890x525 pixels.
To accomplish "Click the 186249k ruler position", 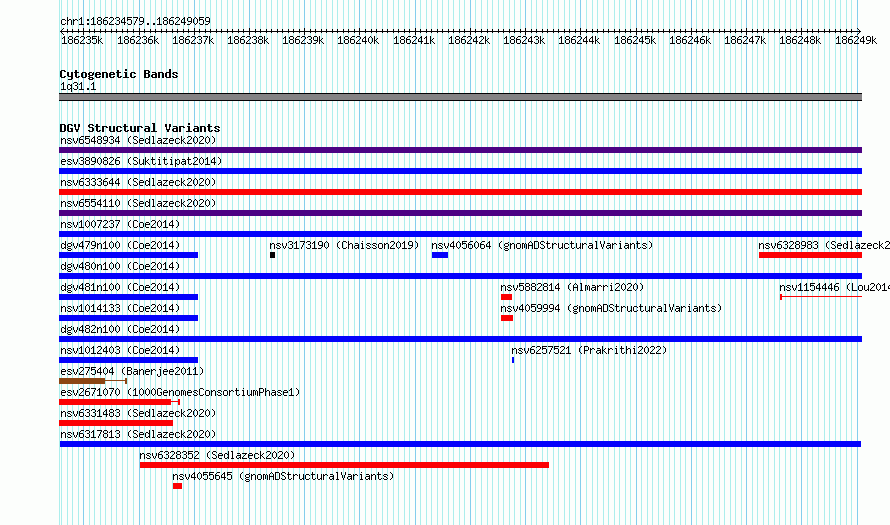I will [x=855, y=40].
